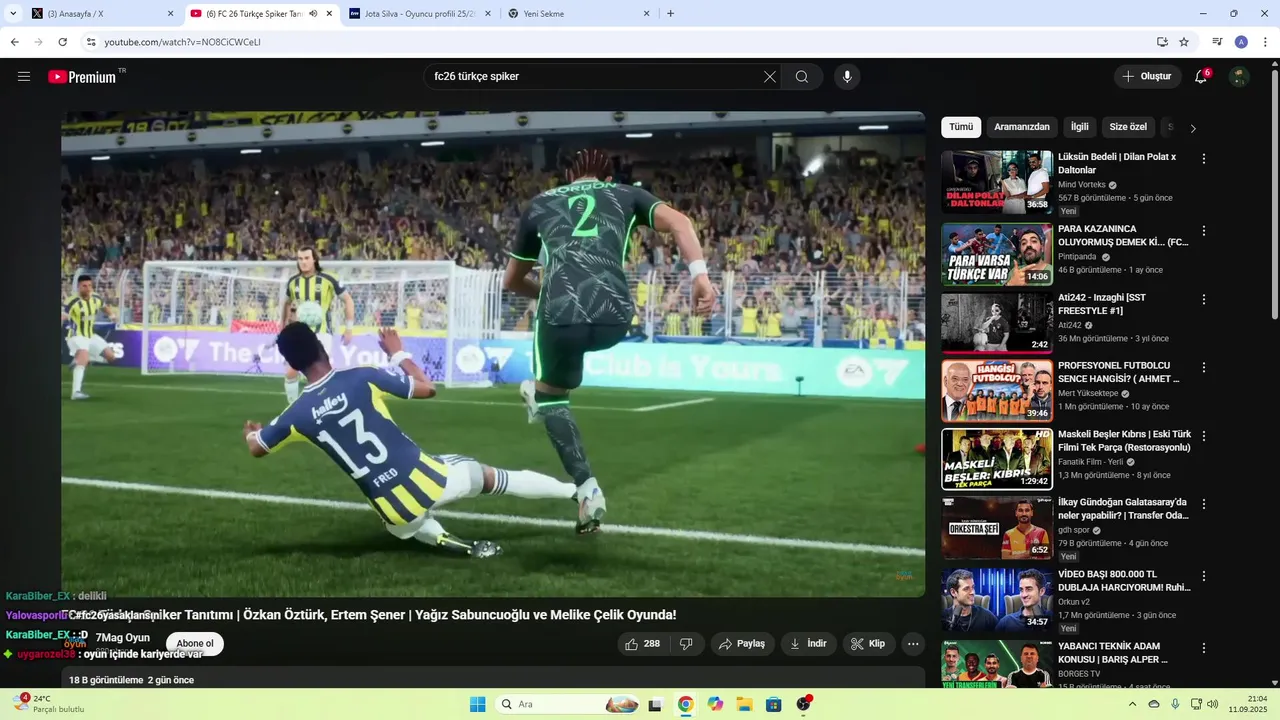Open options for VİDEO BAŞI 800.000 TL video
Screen dimensions: 1280x720
pos(1204,576)
